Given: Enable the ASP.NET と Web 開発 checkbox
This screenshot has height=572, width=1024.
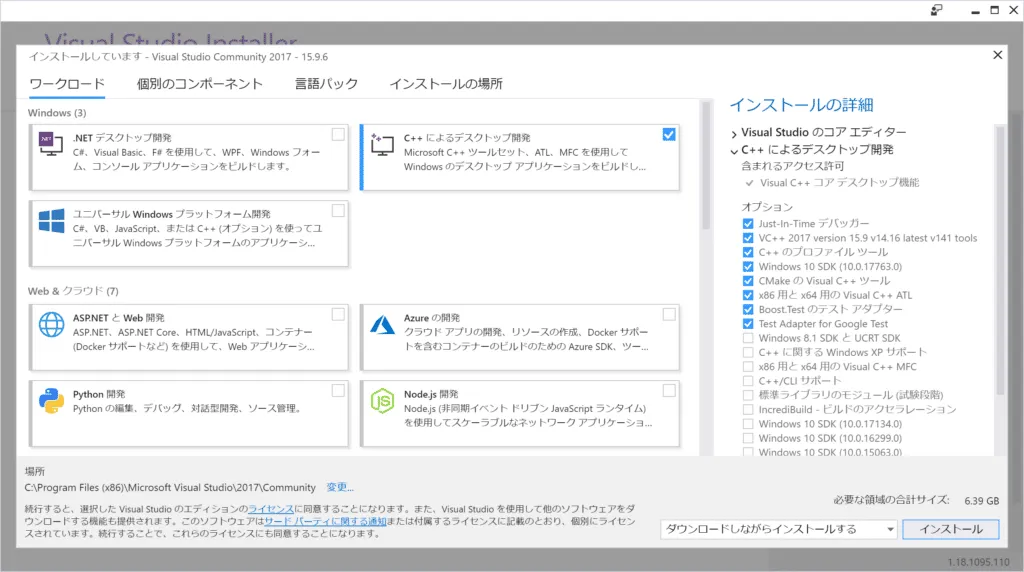Looking at the screenshot, I should pyautogui.click(x=338, y=315).
